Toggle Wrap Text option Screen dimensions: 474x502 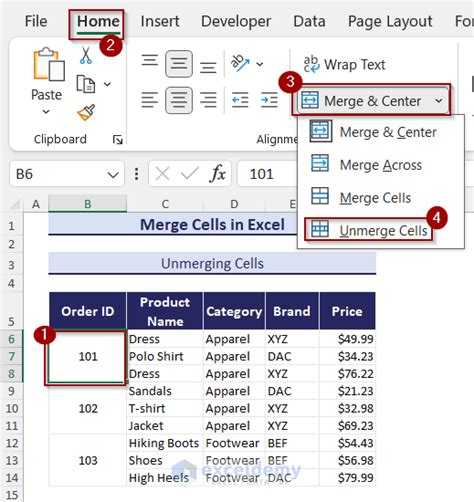point(345,64)
